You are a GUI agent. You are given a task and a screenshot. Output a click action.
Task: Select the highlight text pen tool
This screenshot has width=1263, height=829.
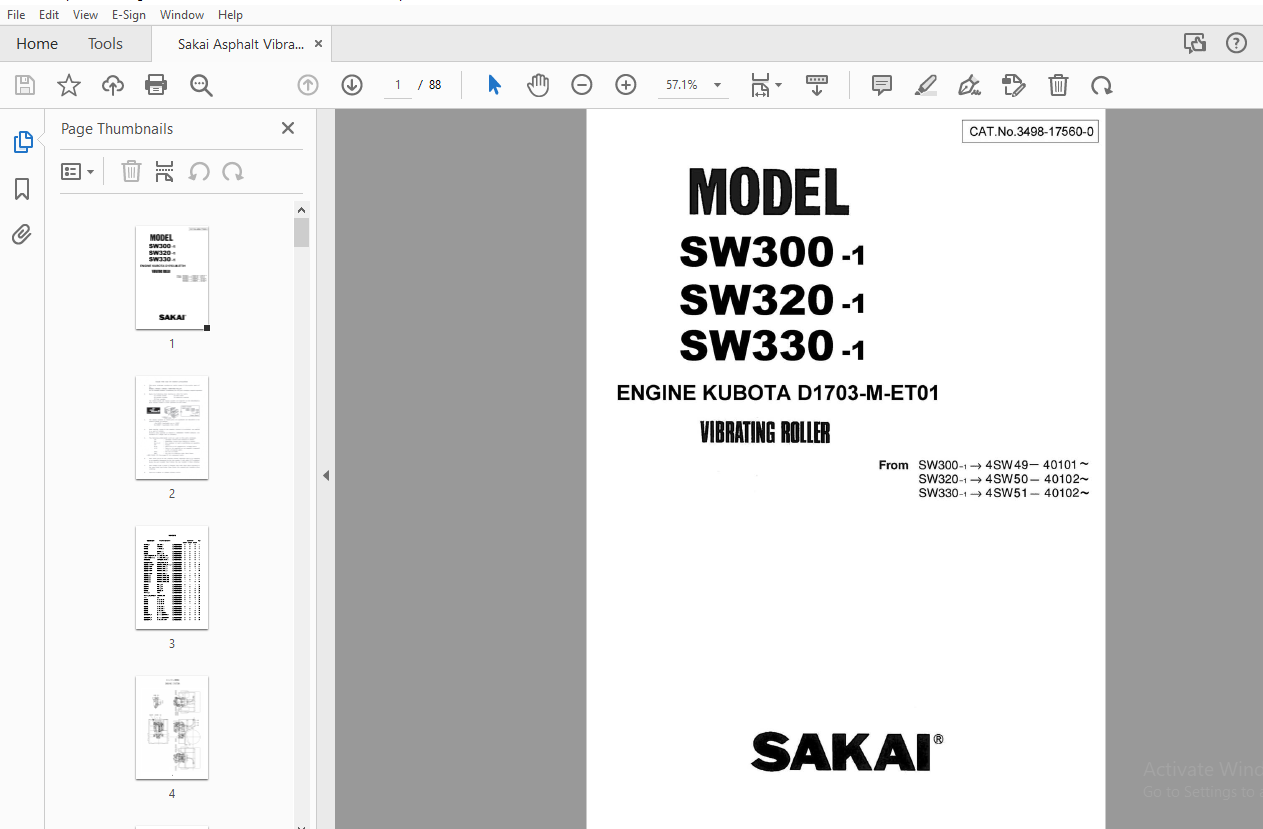pos(926,85)
